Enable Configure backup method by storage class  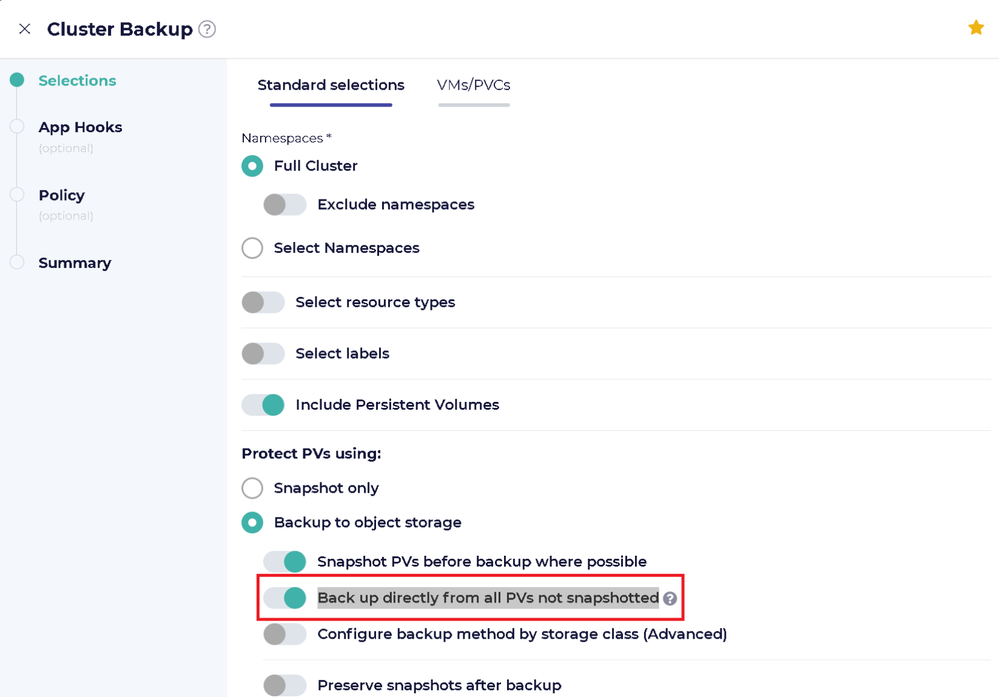click(285, 634)
